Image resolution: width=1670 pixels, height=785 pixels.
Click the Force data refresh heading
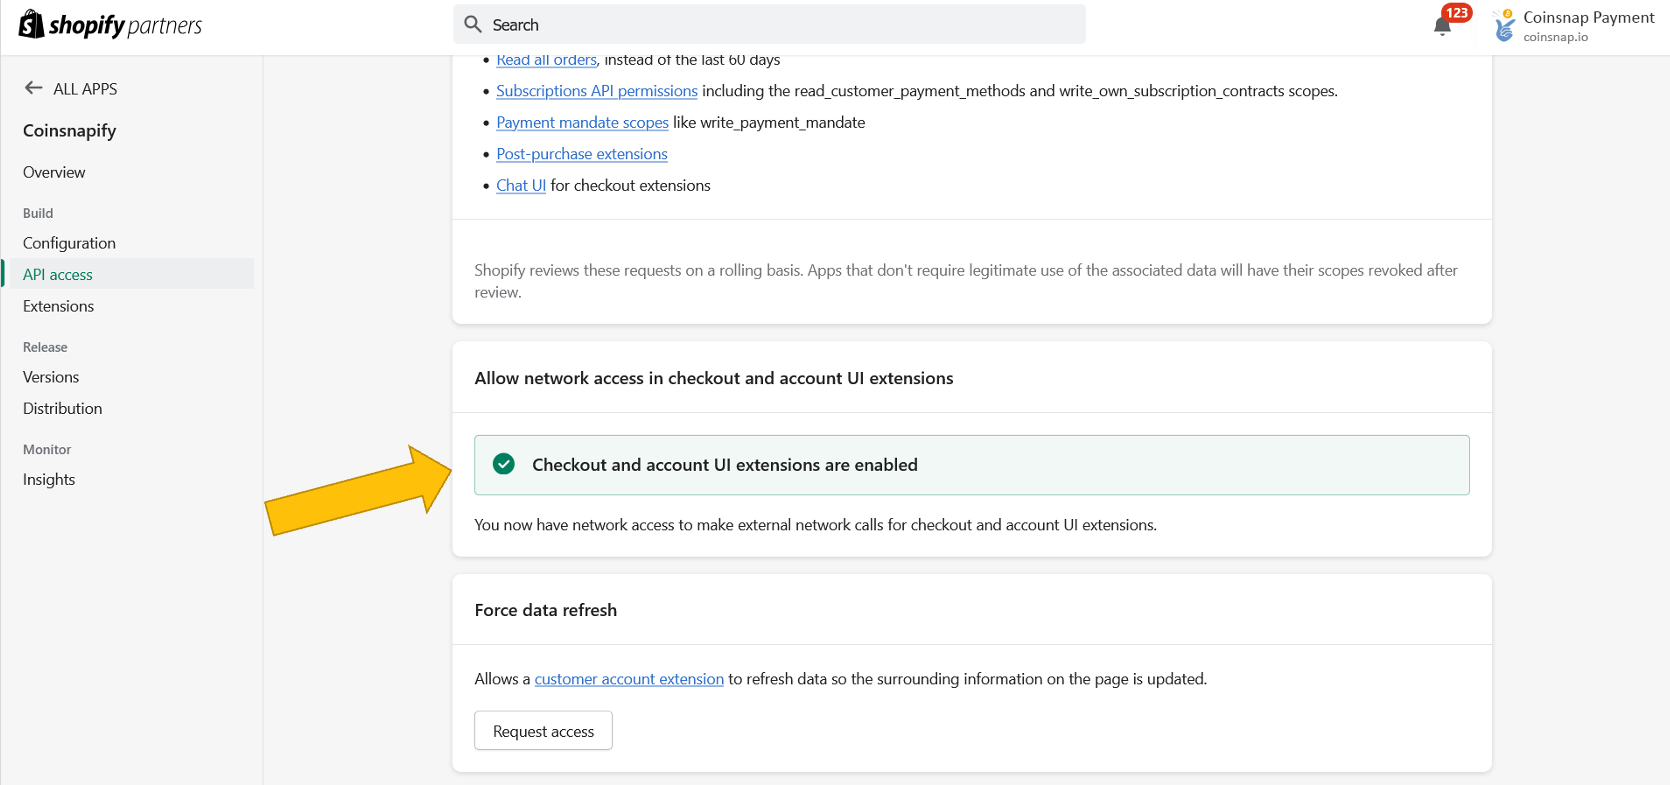546,610
